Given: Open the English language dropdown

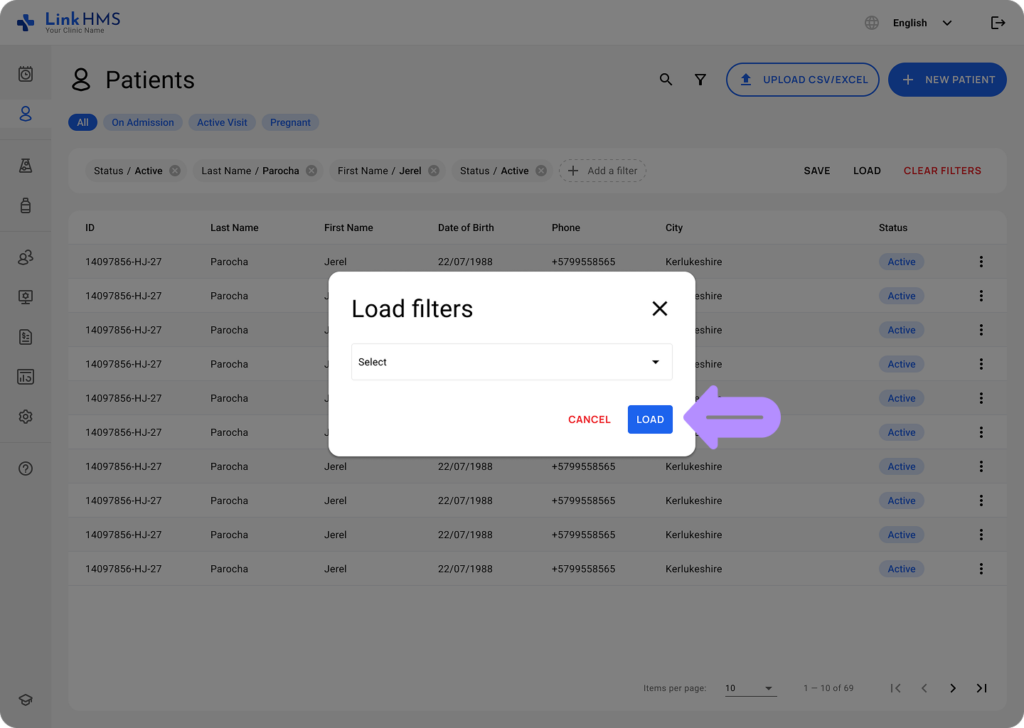Looking at the screenshot, I should pyautogui.click(x=920, y=23).
